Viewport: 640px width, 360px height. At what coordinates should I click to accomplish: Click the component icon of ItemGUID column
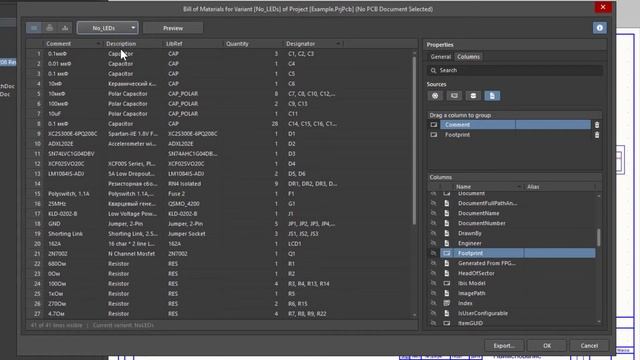pyautogui.click(x=447, y=323)
